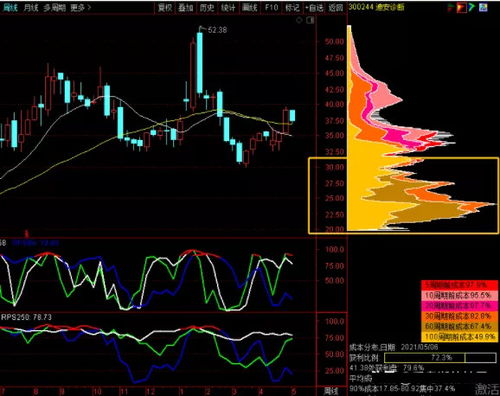Expand the 更多 period options
The image size is (500, 396).
point(81,8)
